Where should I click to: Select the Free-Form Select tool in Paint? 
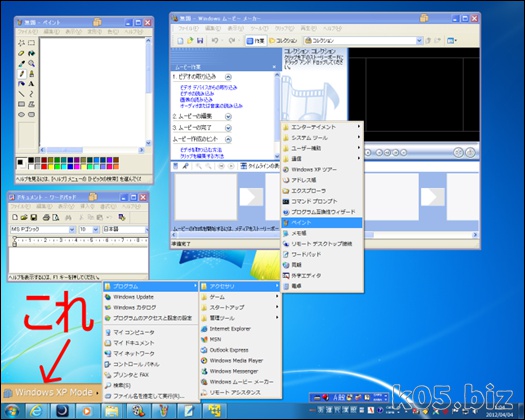pyautogui.click(x=22, y=43)
